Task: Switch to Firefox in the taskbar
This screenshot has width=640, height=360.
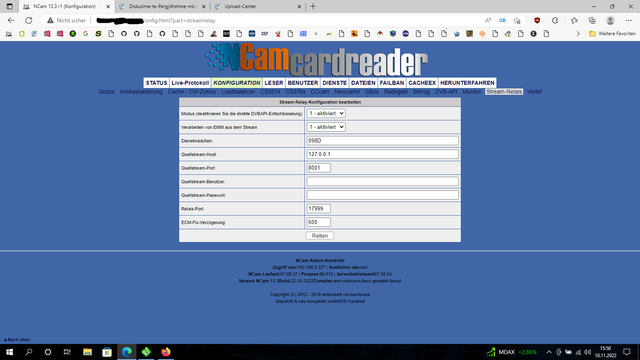Action: click(x=166, y=352)
